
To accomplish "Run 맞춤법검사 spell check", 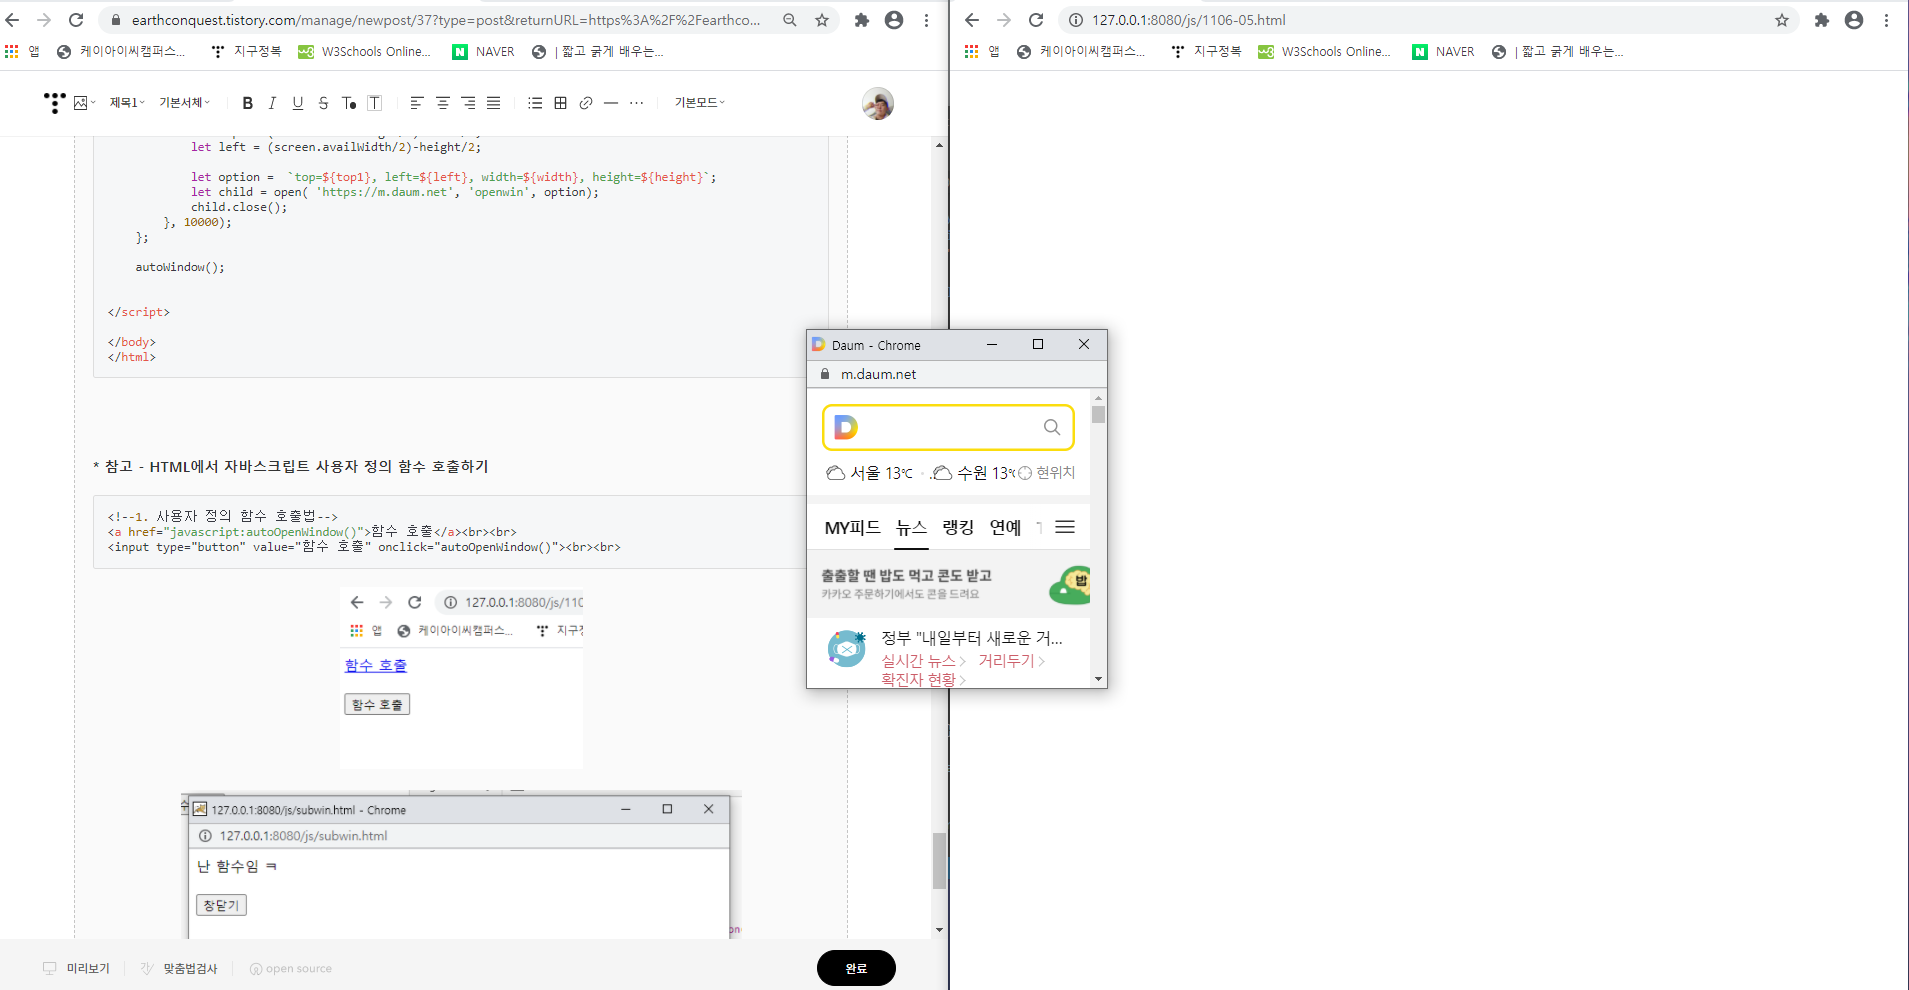I will click(179, 968).
